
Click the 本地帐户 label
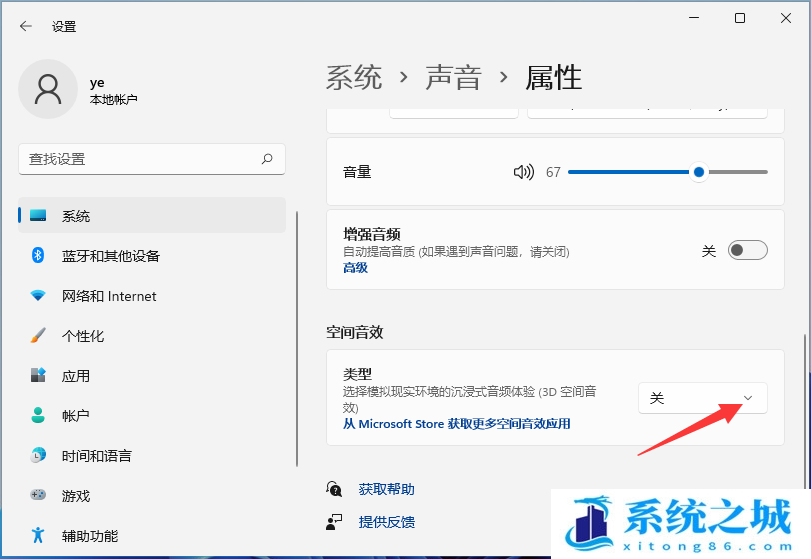[113, 99]
